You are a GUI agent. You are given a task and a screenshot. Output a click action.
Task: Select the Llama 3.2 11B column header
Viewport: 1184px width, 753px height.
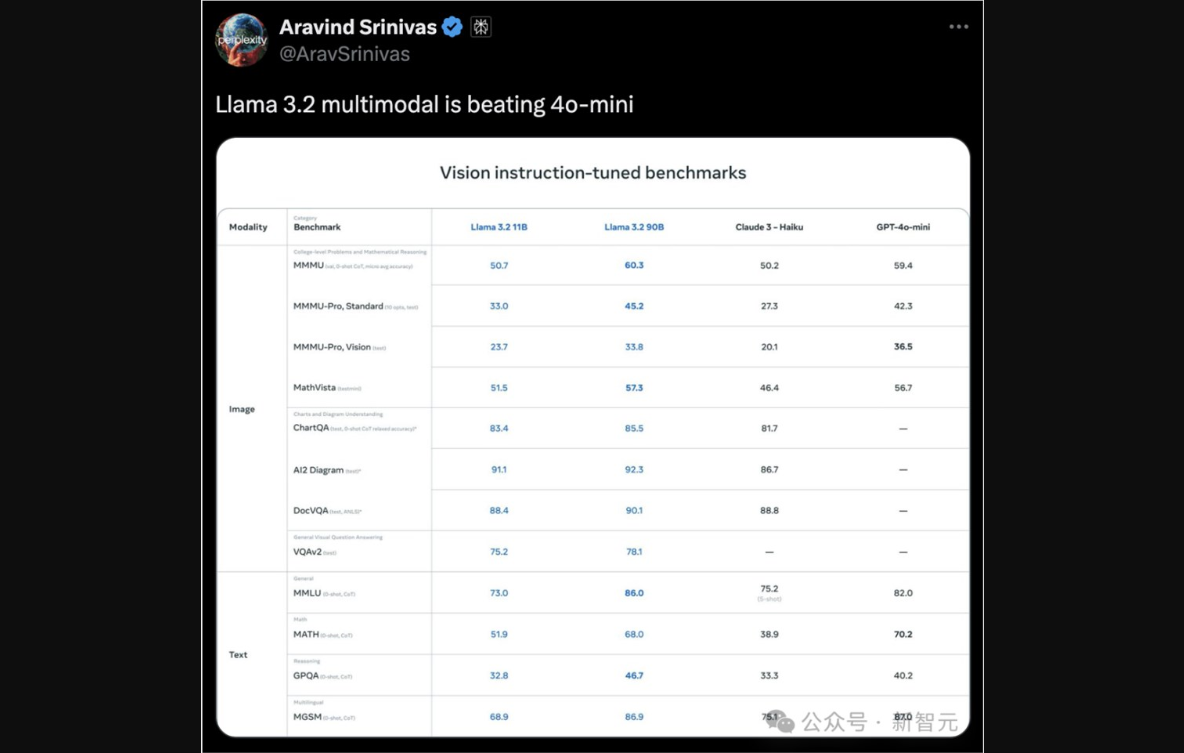pos(498,227)
